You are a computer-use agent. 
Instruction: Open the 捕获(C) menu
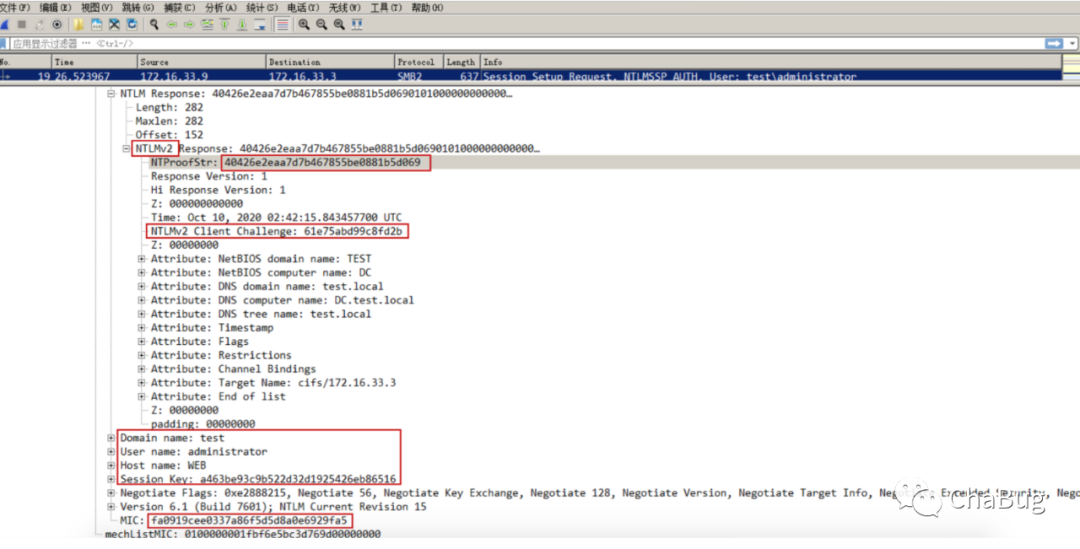[x=179, y=8]
